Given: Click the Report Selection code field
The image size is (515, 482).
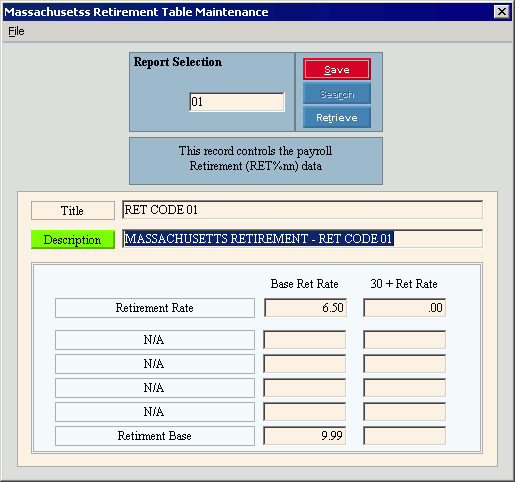Looking at the screenshot, I should point(237,102).
